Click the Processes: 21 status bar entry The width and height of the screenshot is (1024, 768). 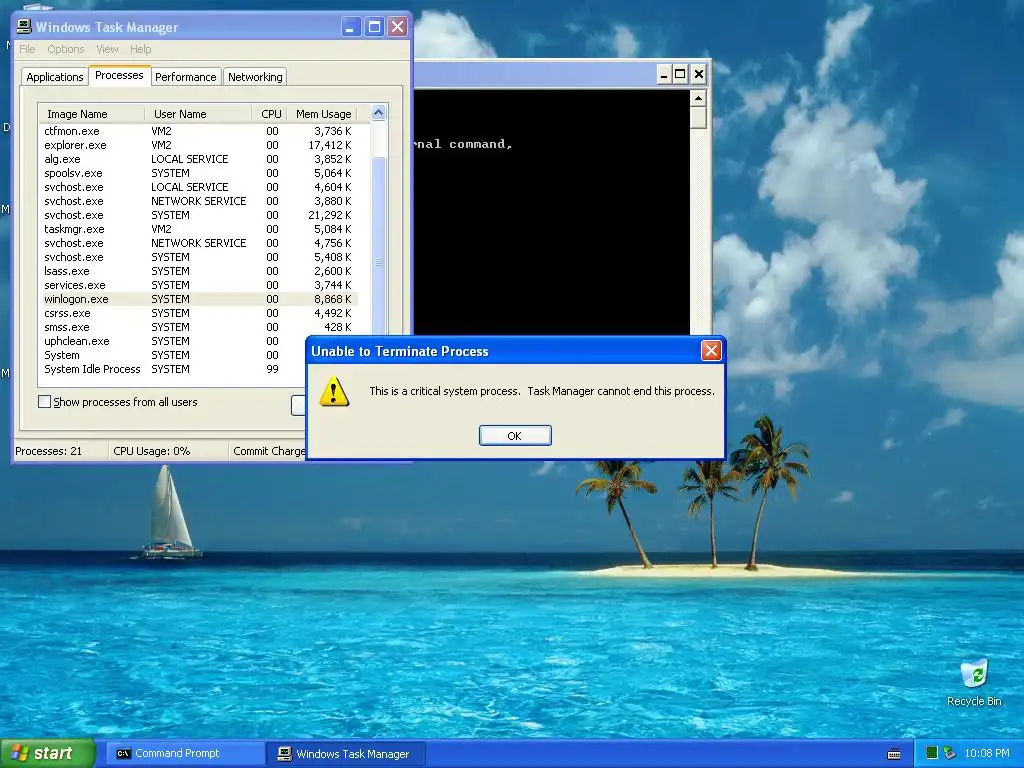click(61, 451)
